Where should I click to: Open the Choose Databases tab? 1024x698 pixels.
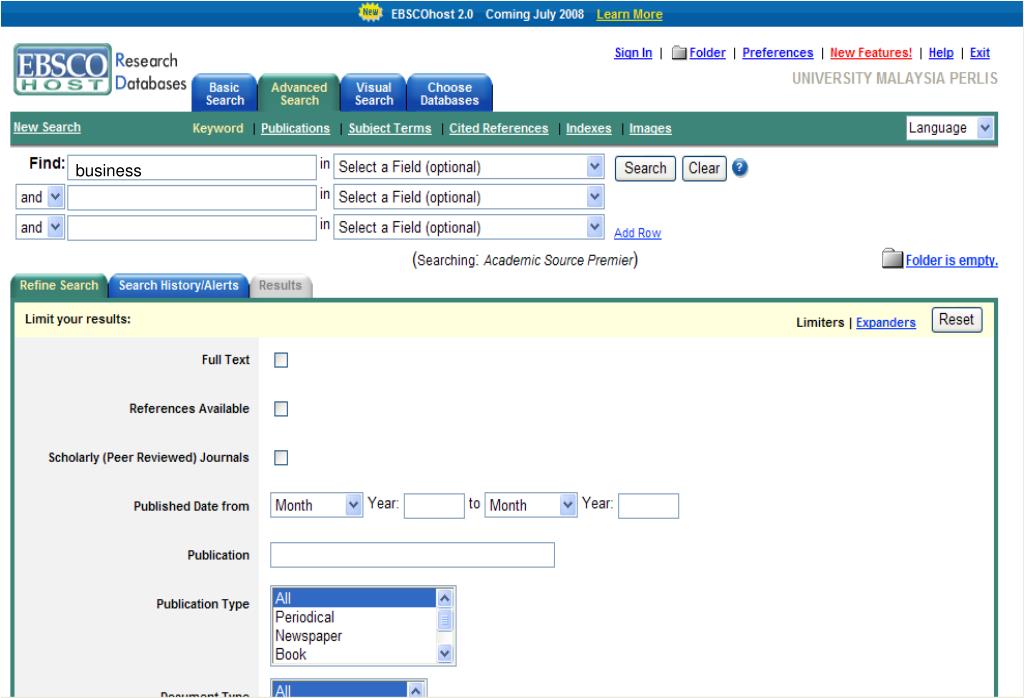click(x=449, y=93)
